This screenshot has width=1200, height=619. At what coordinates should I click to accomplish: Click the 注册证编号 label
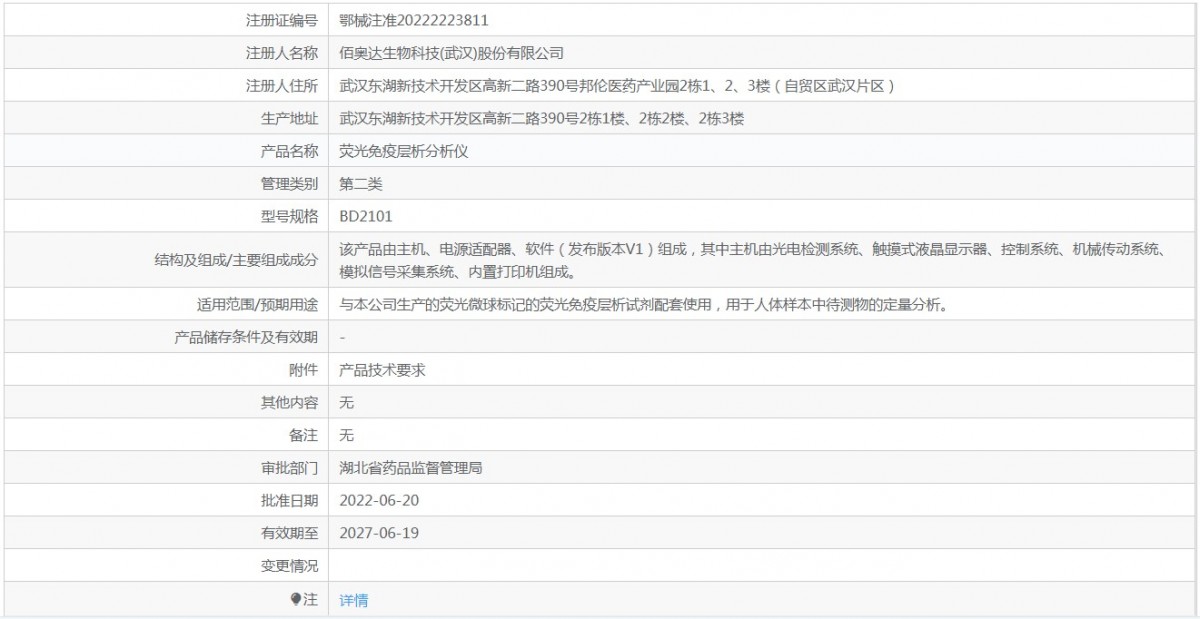[282, 20]
